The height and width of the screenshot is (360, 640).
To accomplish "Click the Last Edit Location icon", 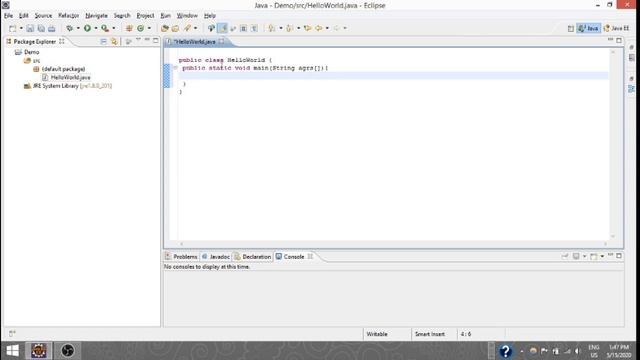I will click(x=308, y=28).
